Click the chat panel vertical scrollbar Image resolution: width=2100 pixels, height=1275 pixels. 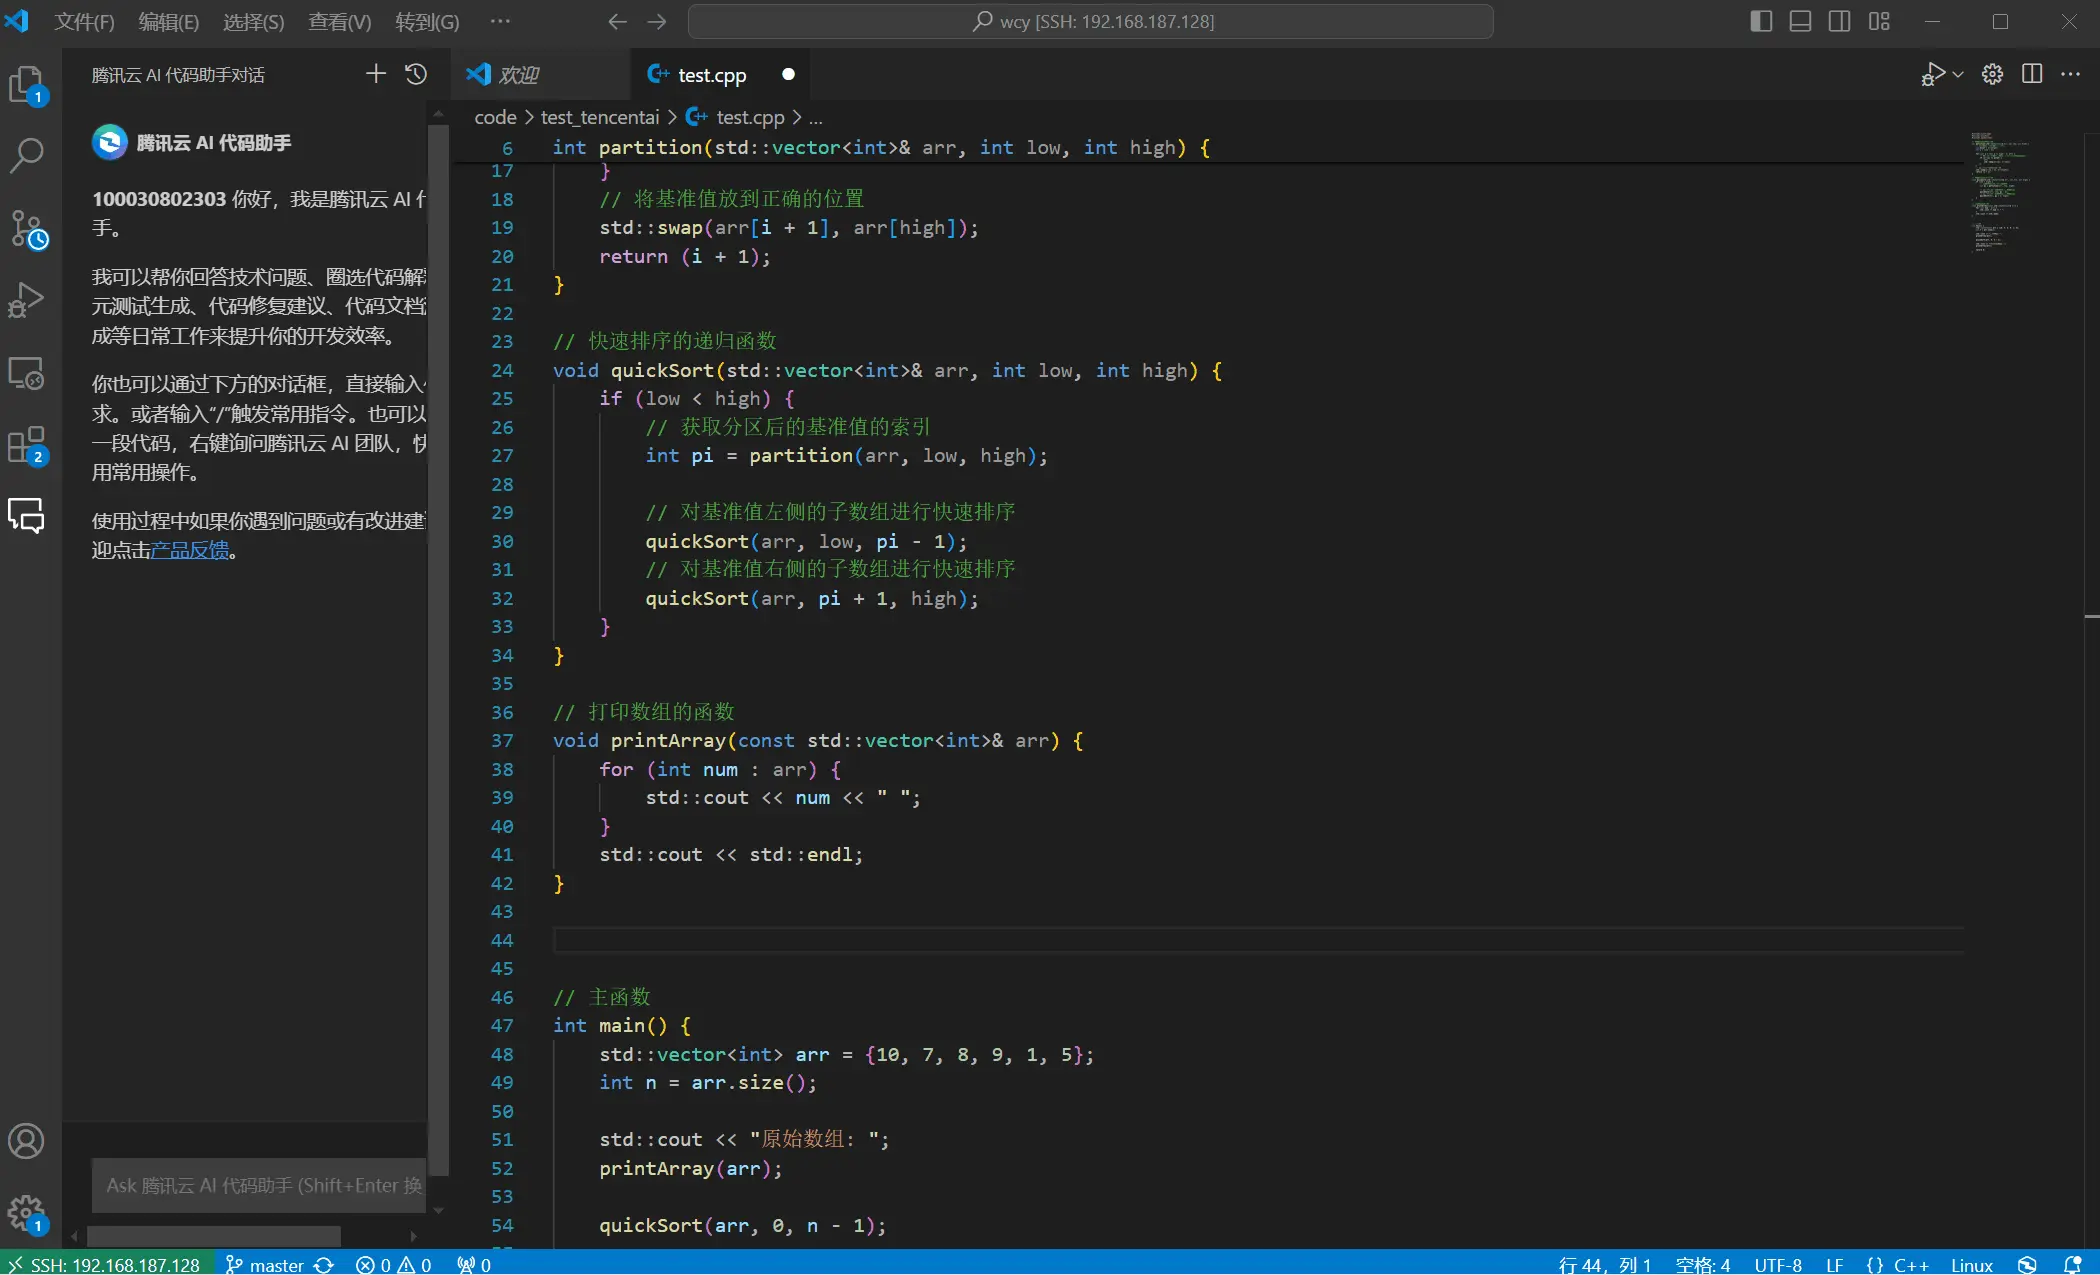pyautogui.click(x=438, y=650)
